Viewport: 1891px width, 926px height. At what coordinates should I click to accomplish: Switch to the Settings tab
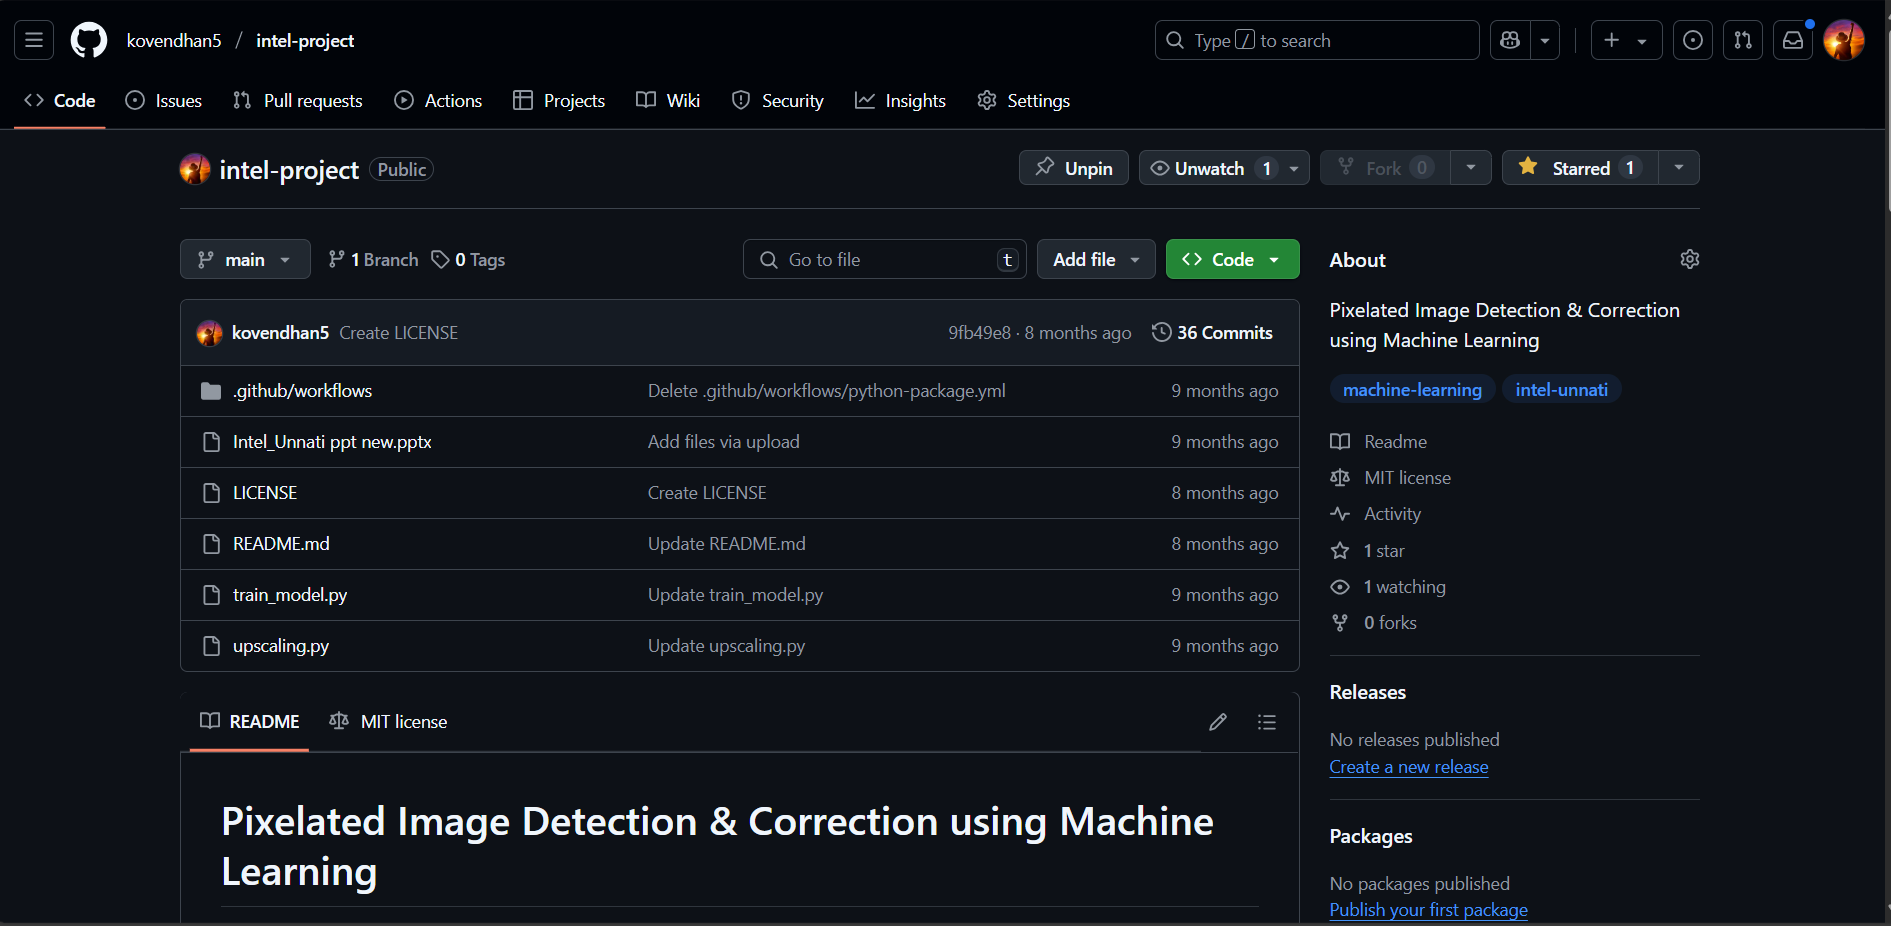(1024, 100)
